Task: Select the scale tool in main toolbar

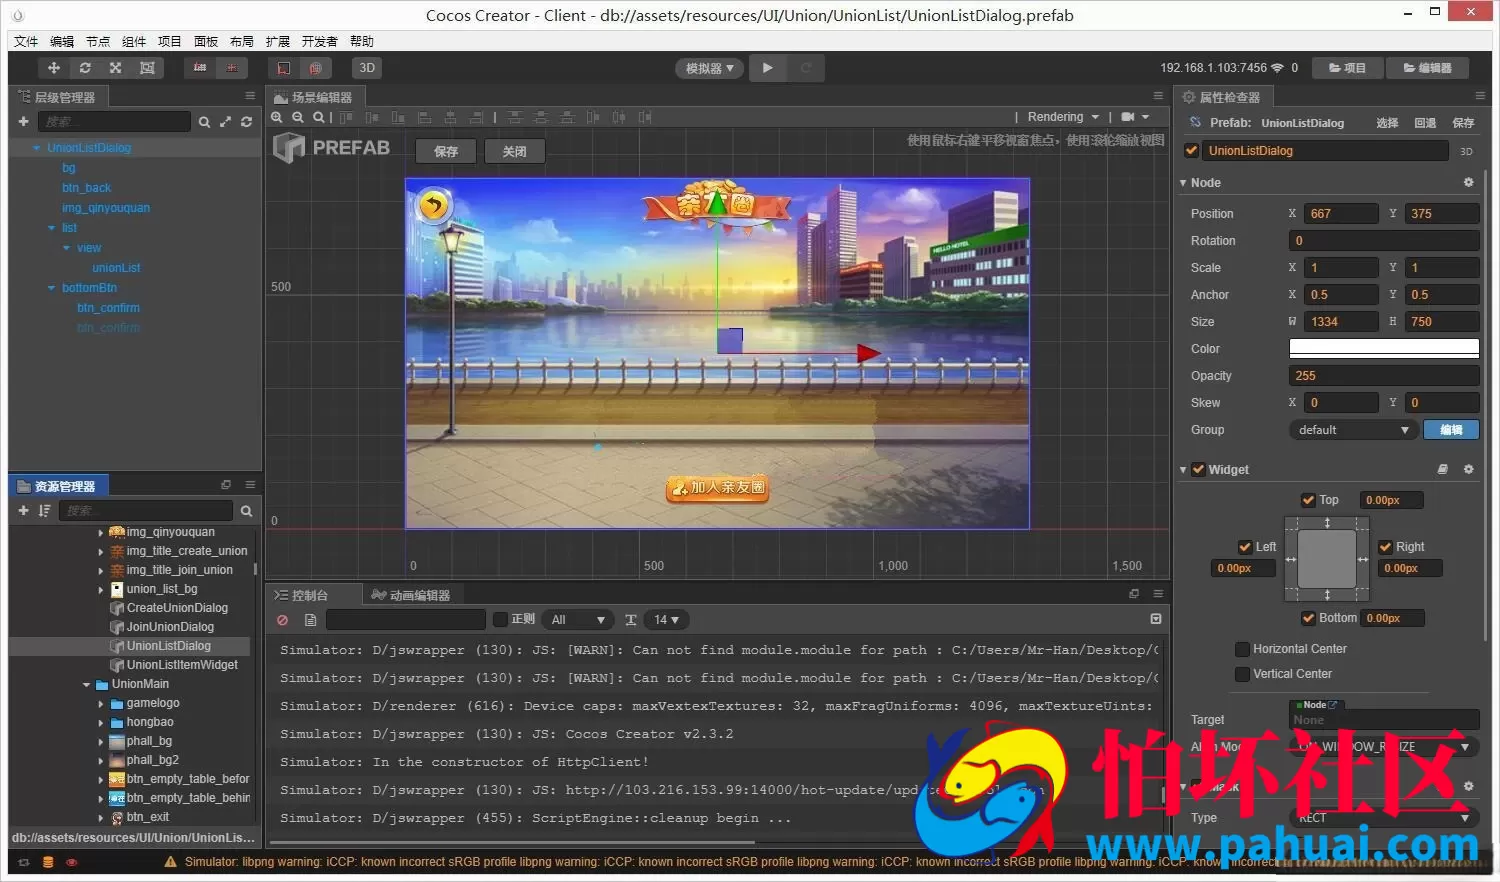Action: [116, 68]
